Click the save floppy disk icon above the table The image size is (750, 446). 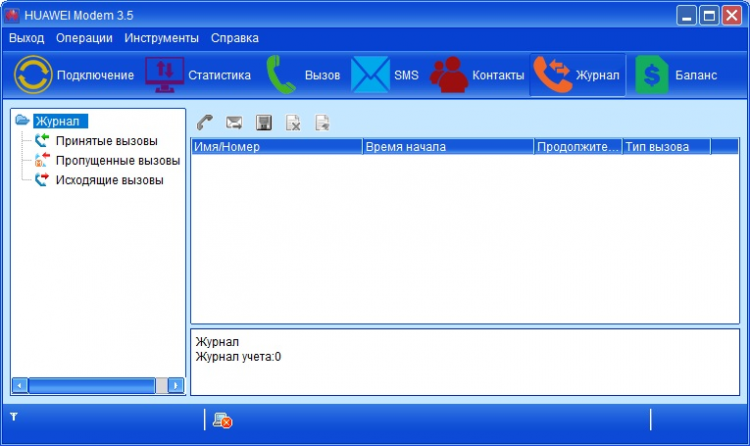264,123
